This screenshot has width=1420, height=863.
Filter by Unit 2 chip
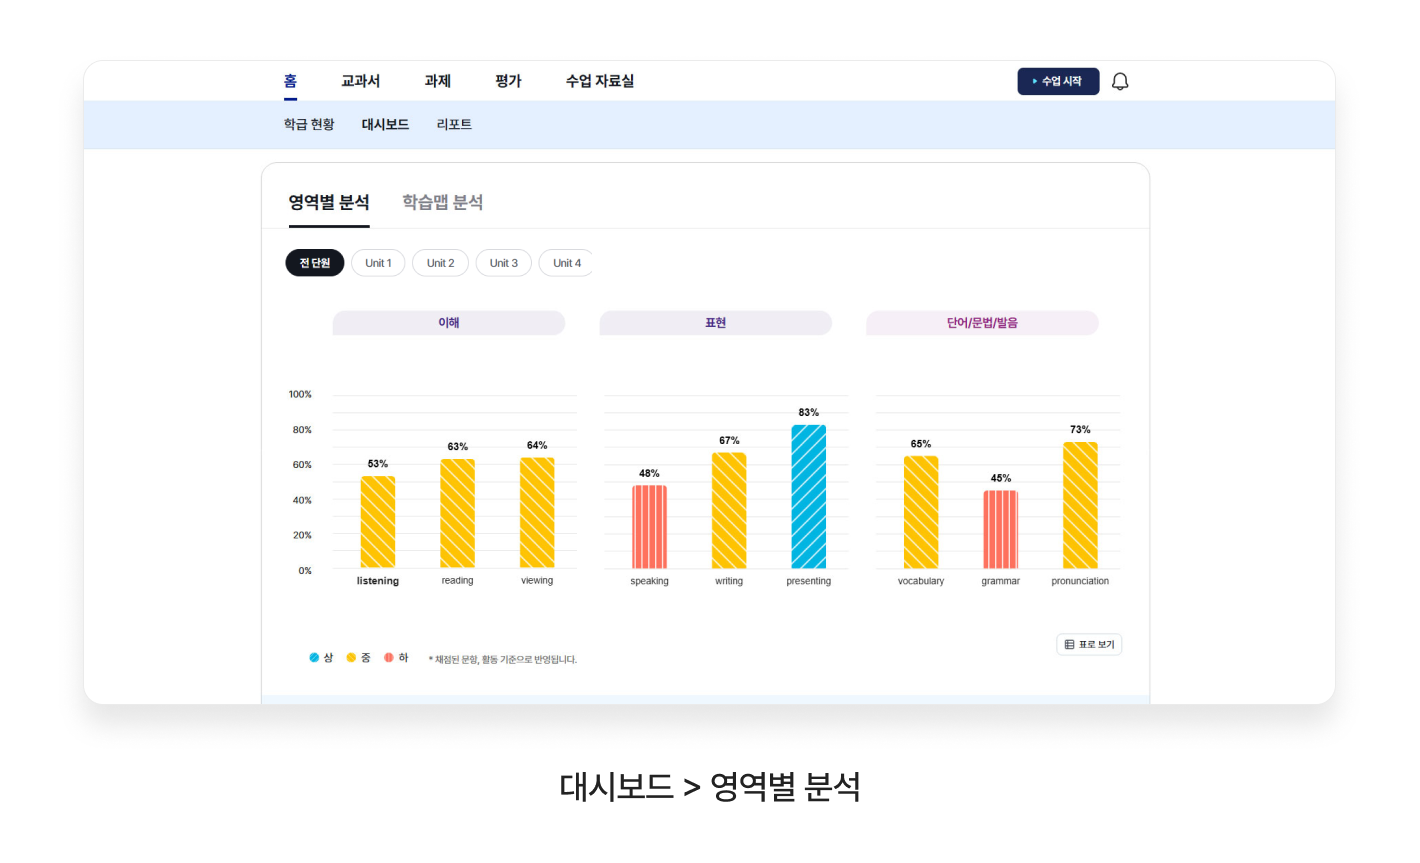tap(440, 263)
